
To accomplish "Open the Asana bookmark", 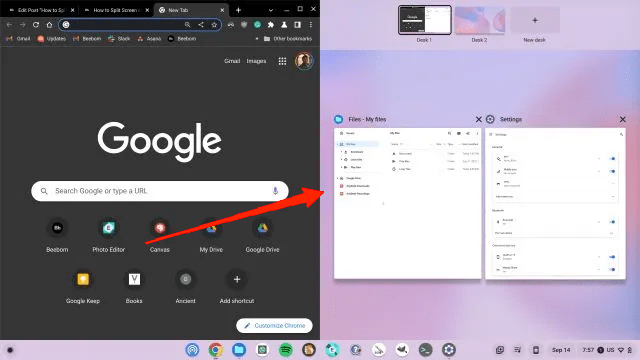I will (149, 39).
